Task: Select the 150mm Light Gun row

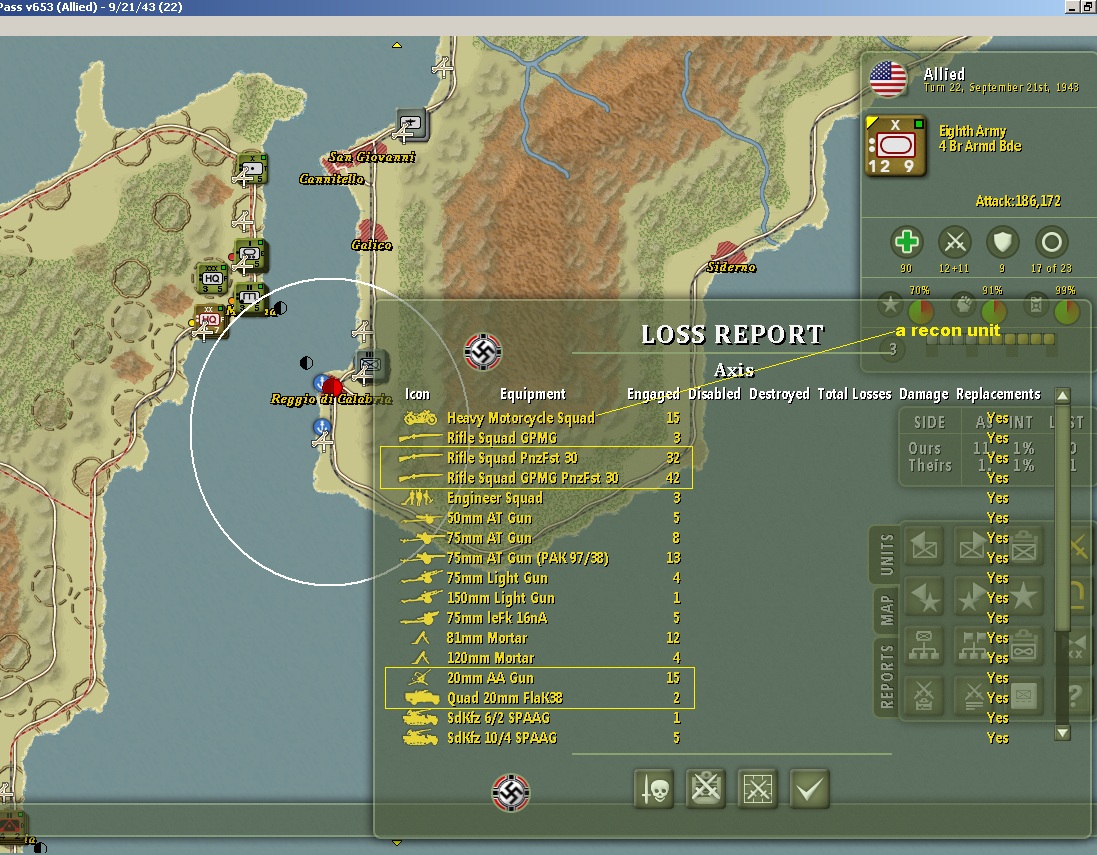Action: (707, 598)
